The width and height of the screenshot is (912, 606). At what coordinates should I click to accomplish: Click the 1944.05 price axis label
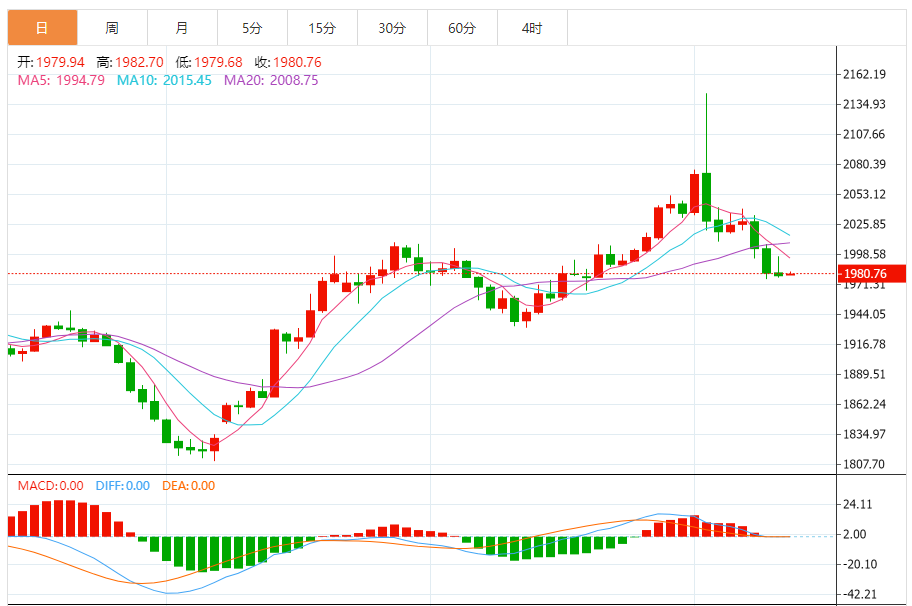[x=864, y=314]
